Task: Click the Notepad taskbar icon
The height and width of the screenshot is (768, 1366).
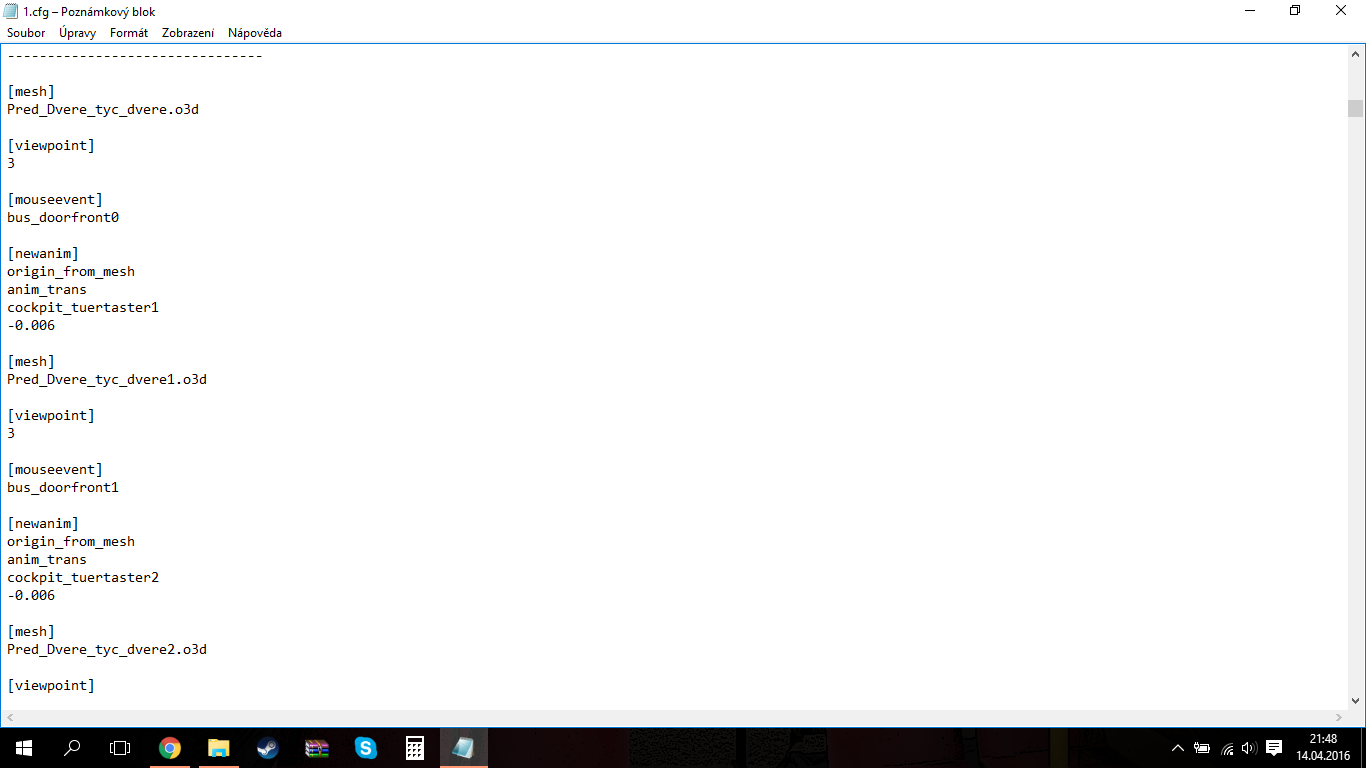Action: pyautogui.click(x=463, y=748)
